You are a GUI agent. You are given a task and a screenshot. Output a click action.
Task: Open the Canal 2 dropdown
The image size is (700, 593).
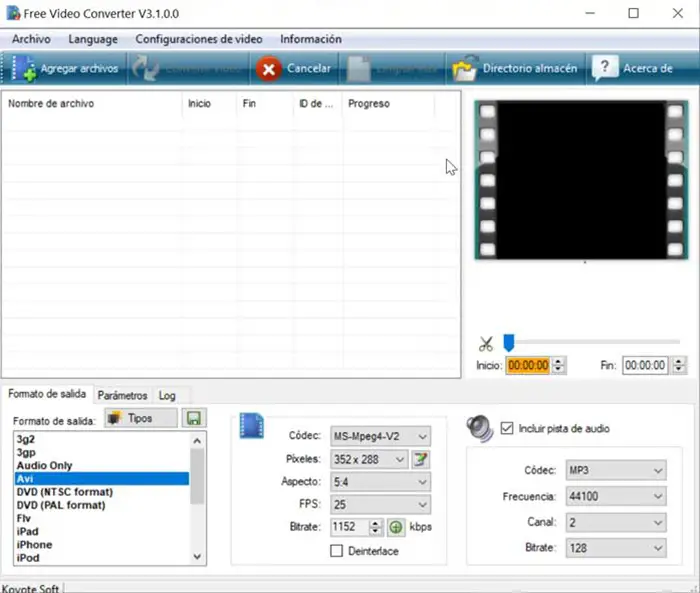616,522
